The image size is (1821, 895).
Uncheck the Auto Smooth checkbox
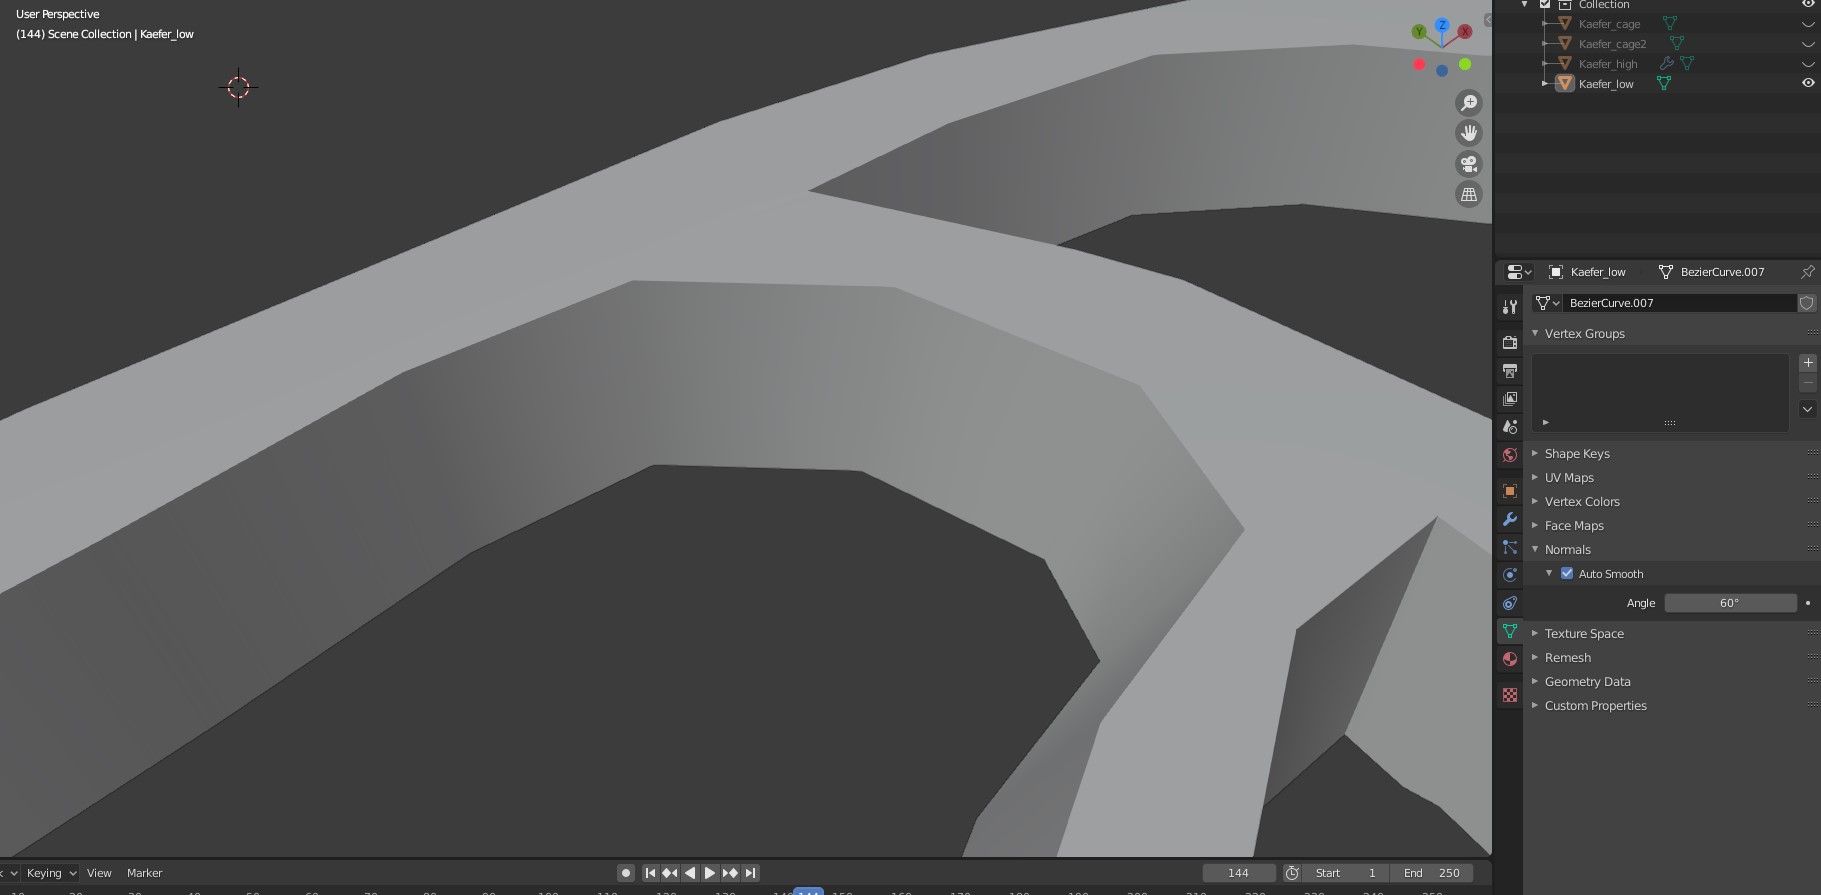tap(1567, 574)
